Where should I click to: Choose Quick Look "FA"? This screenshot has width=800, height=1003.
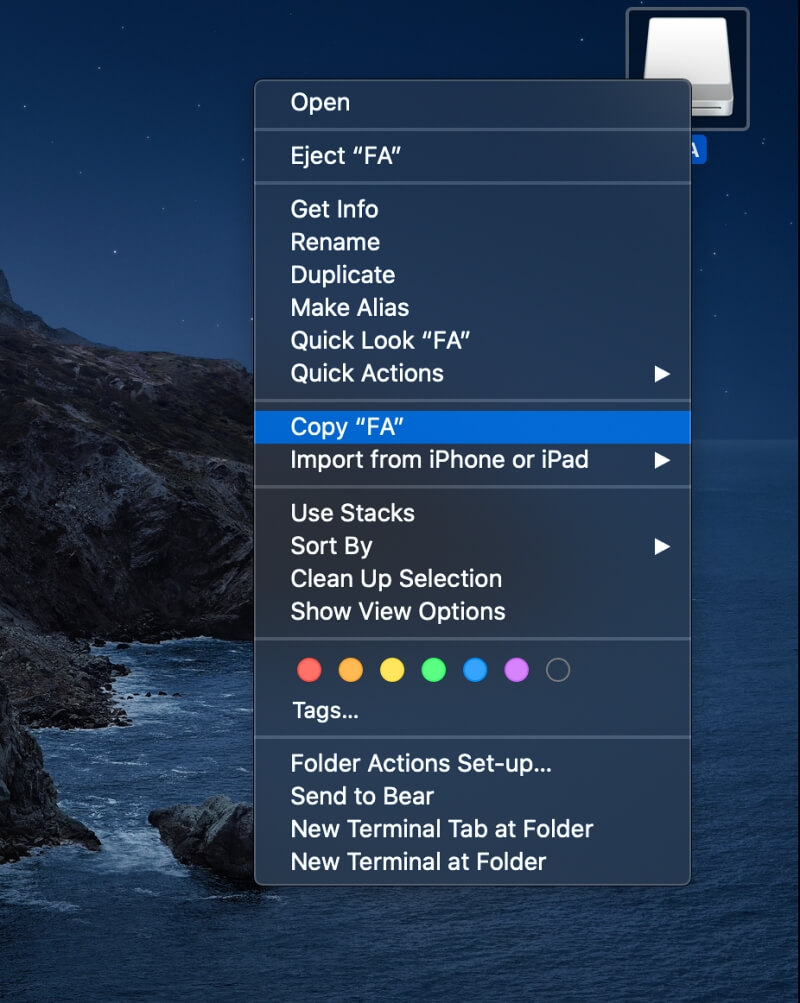[x=473, y=340]
